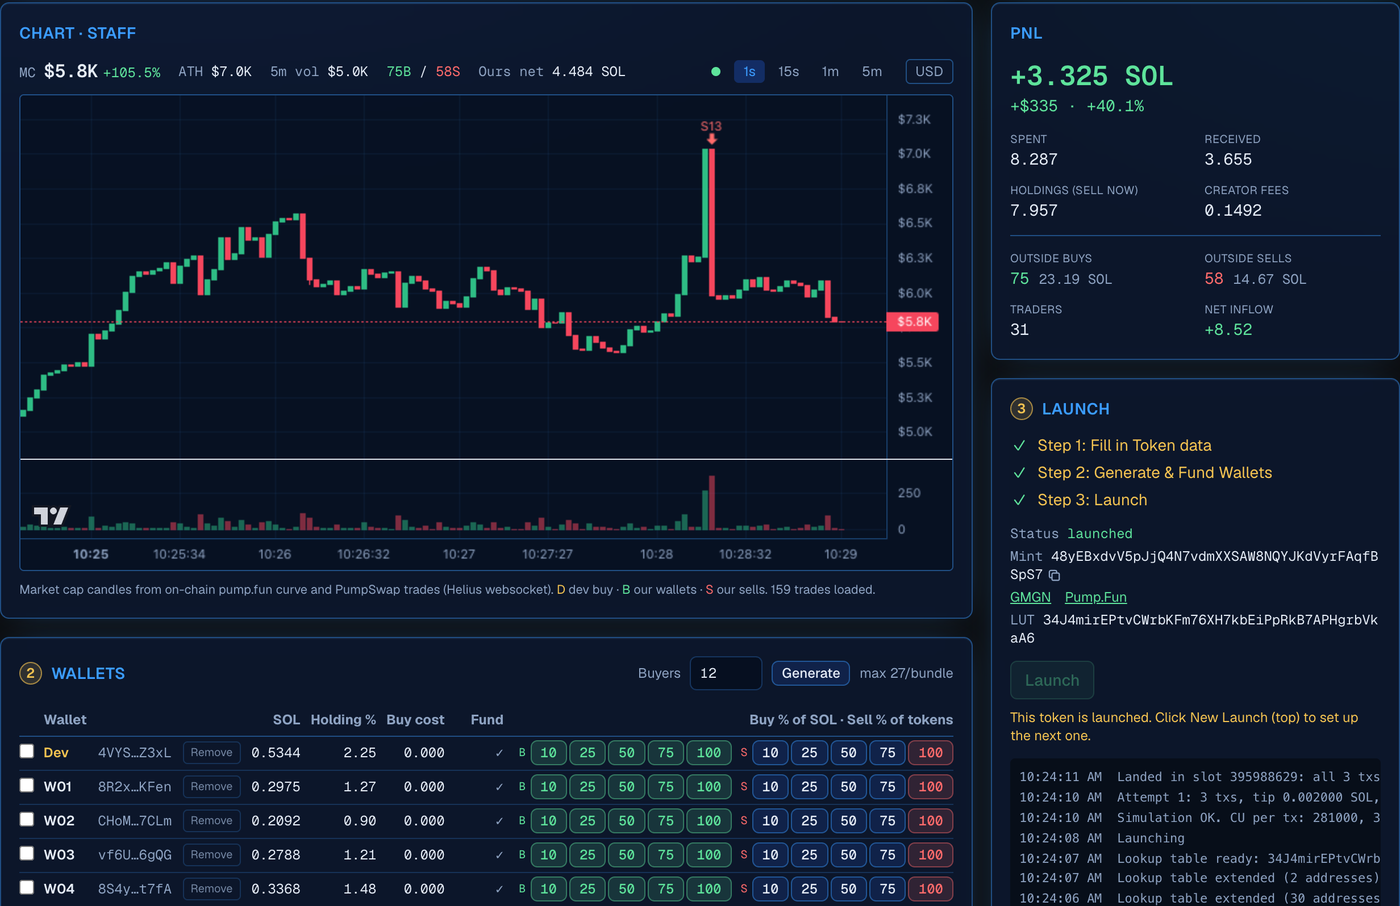Open the Pump.Fun link

pyautogui.click(x=1096, y=597)
